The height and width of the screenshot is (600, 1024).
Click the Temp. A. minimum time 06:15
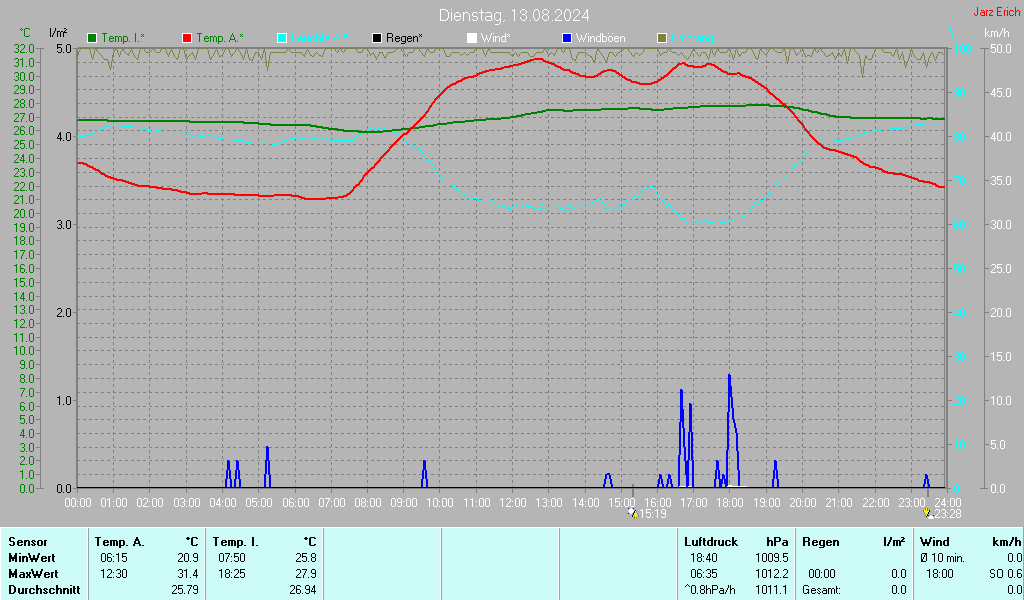114,558
